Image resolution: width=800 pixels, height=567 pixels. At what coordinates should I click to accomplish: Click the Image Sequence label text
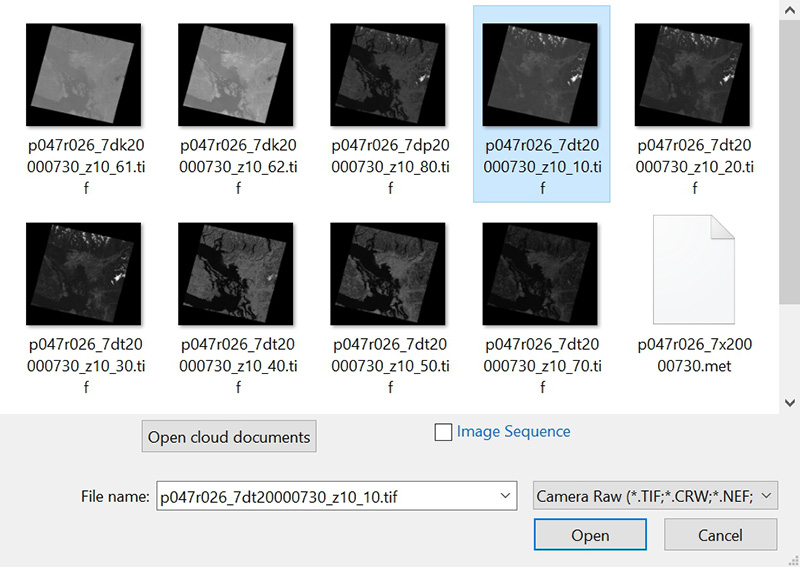coord(513,432)
